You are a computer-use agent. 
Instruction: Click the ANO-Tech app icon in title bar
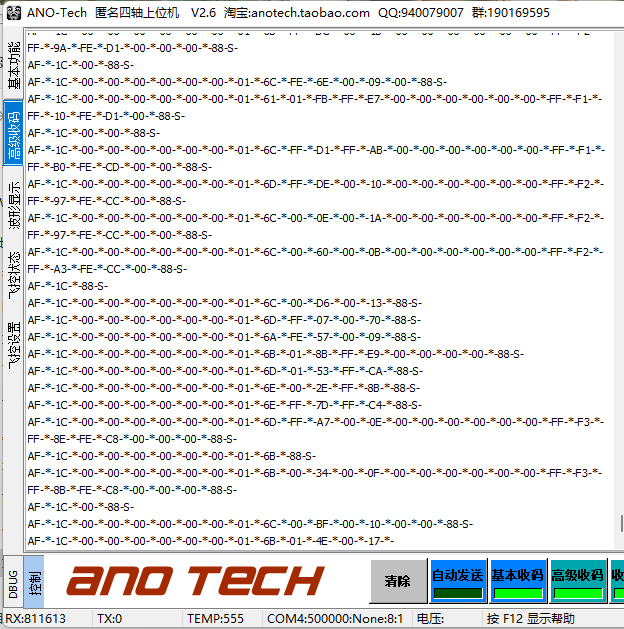point(14,13)
